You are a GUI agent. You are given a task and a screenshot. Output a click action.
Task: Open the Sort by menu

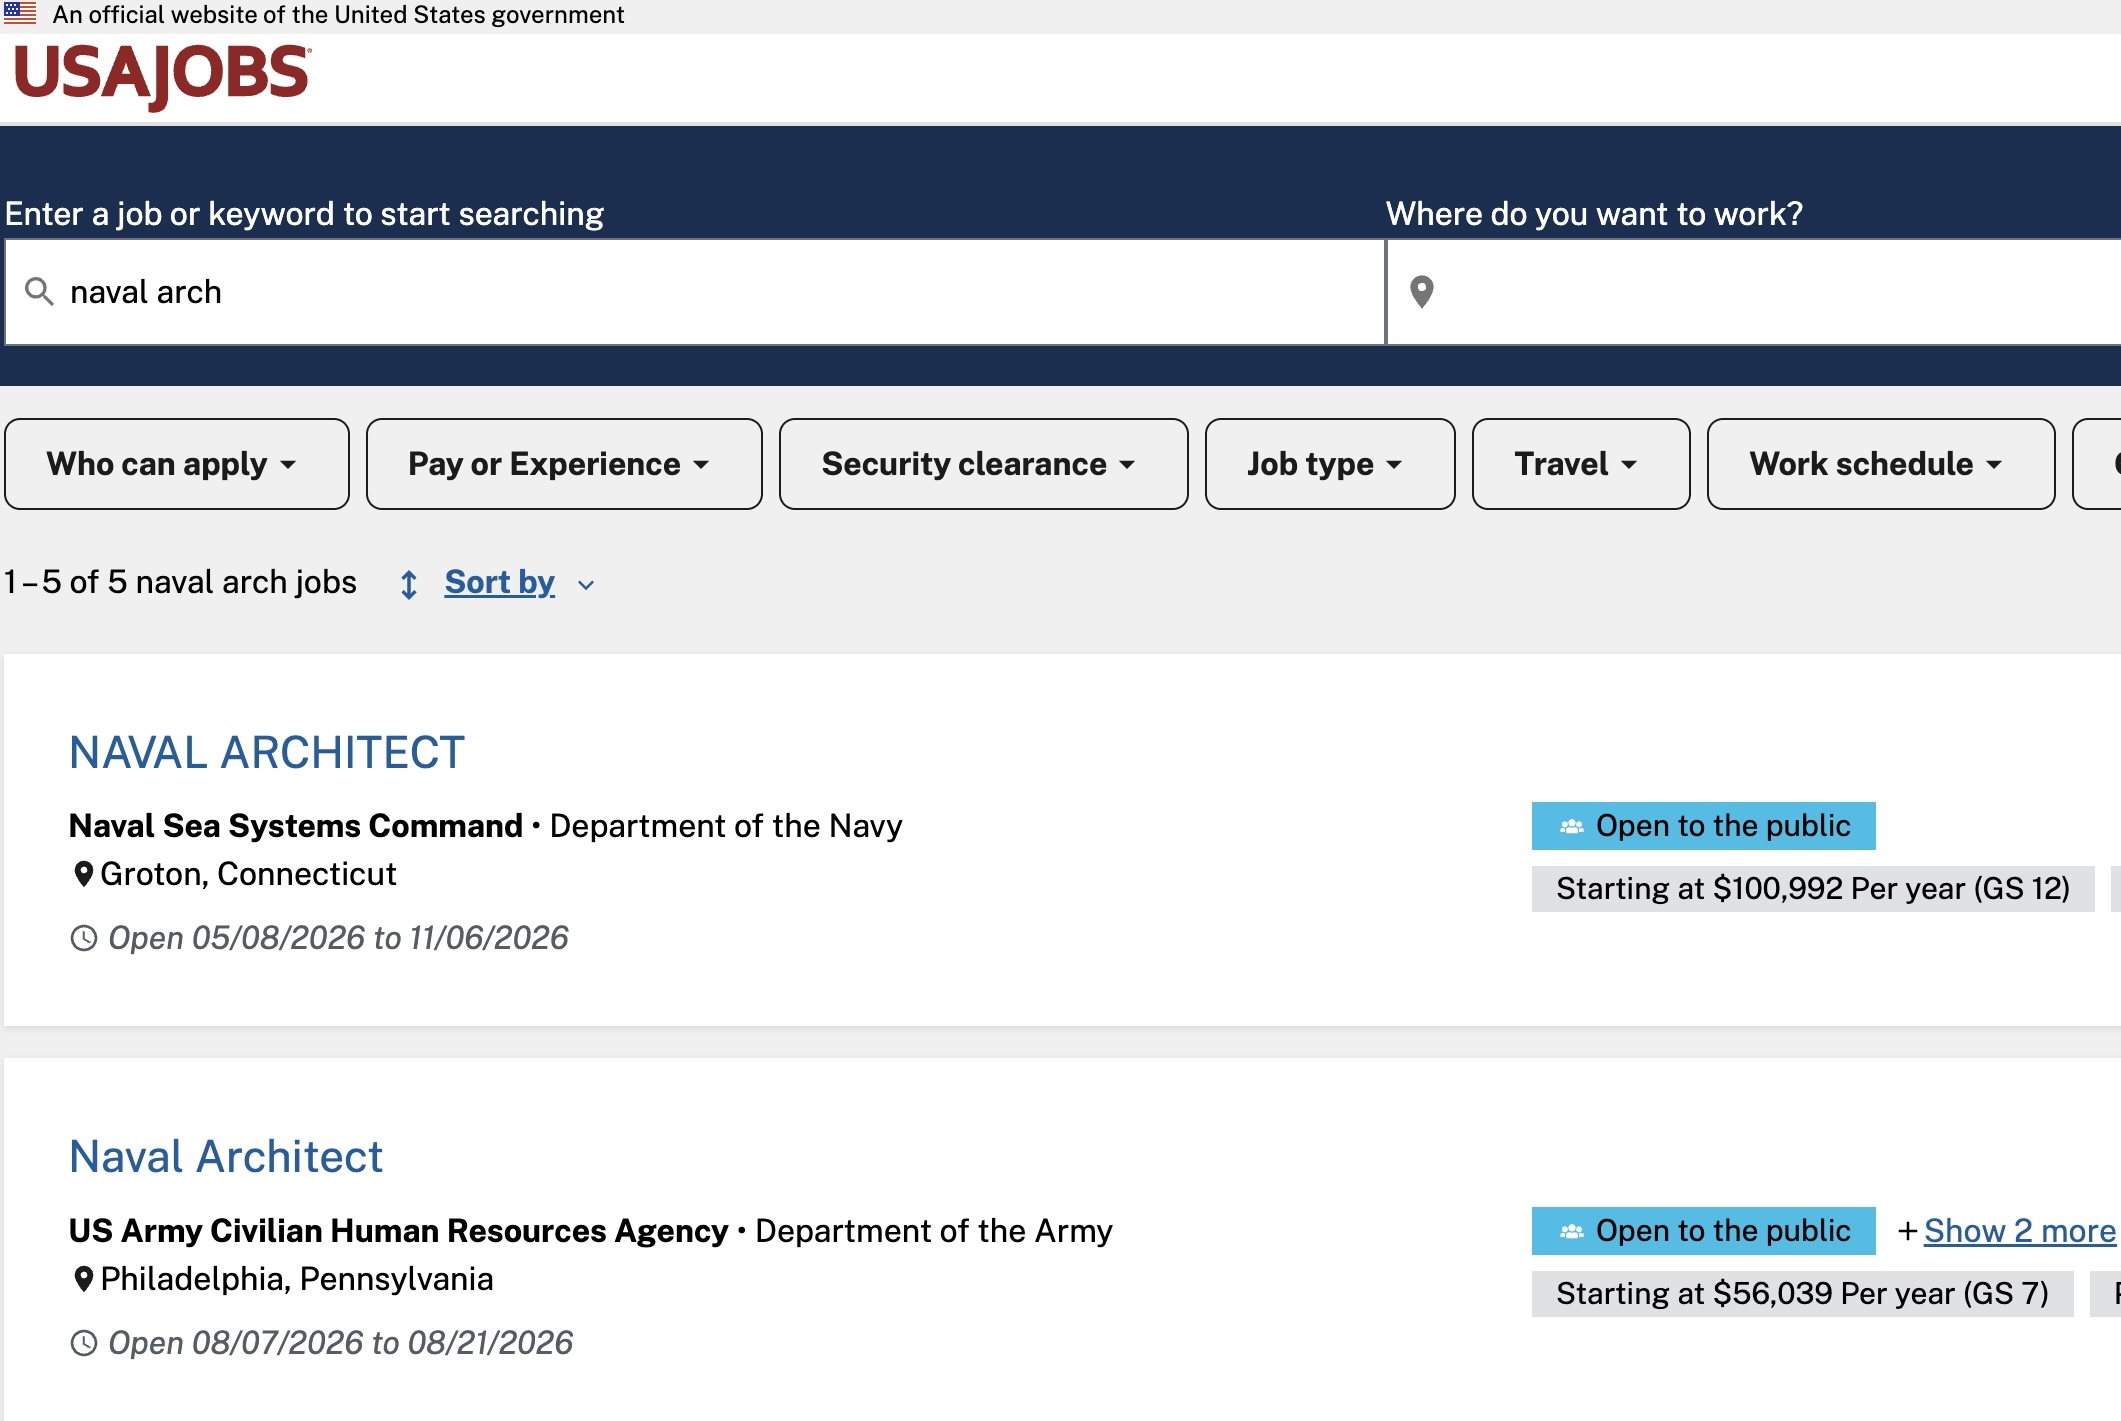tap(499, 582)
